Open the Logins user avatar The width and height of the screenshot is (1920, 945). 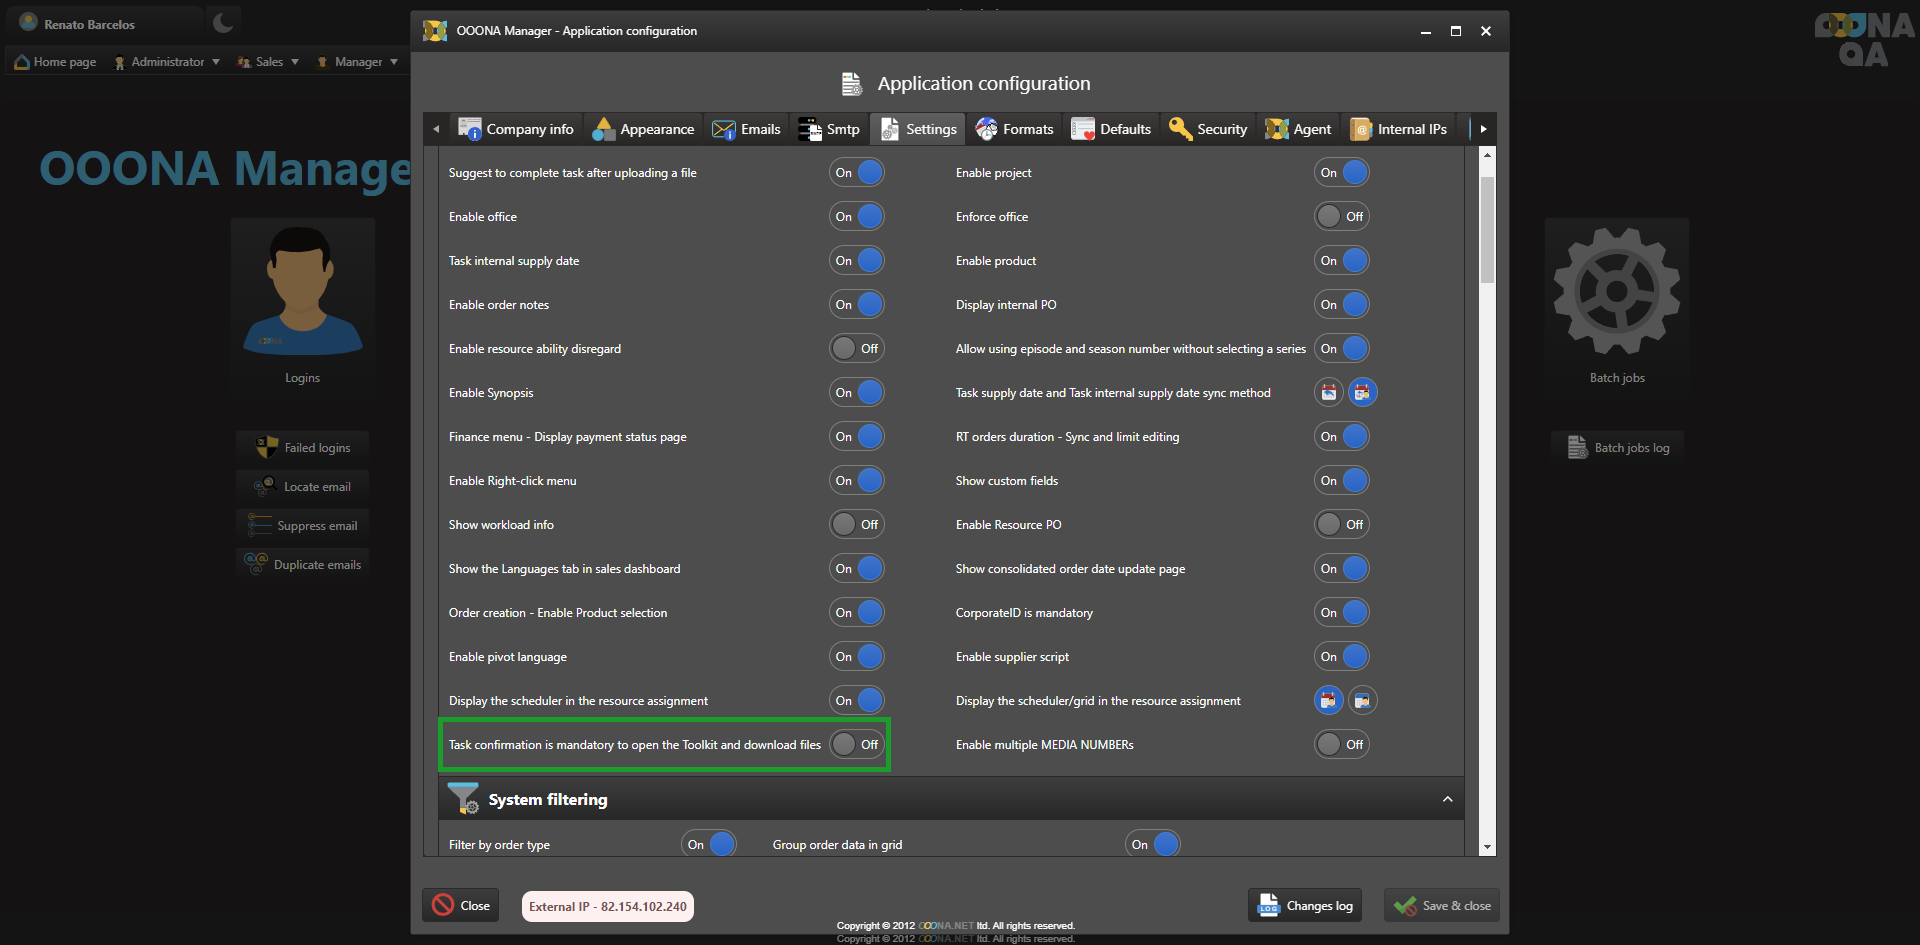coord(302,292)
